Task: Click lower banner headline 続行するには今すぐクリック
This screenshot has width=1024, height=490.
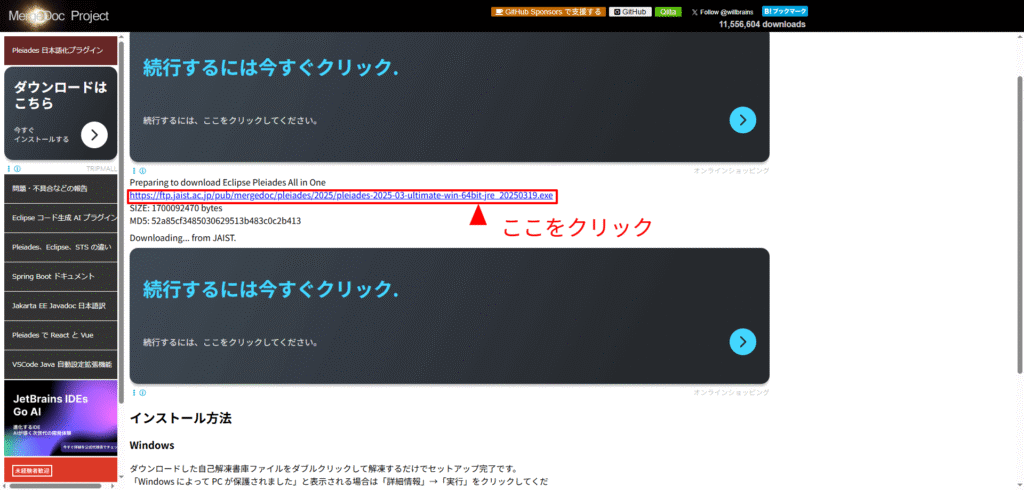Action: (270, 289)
